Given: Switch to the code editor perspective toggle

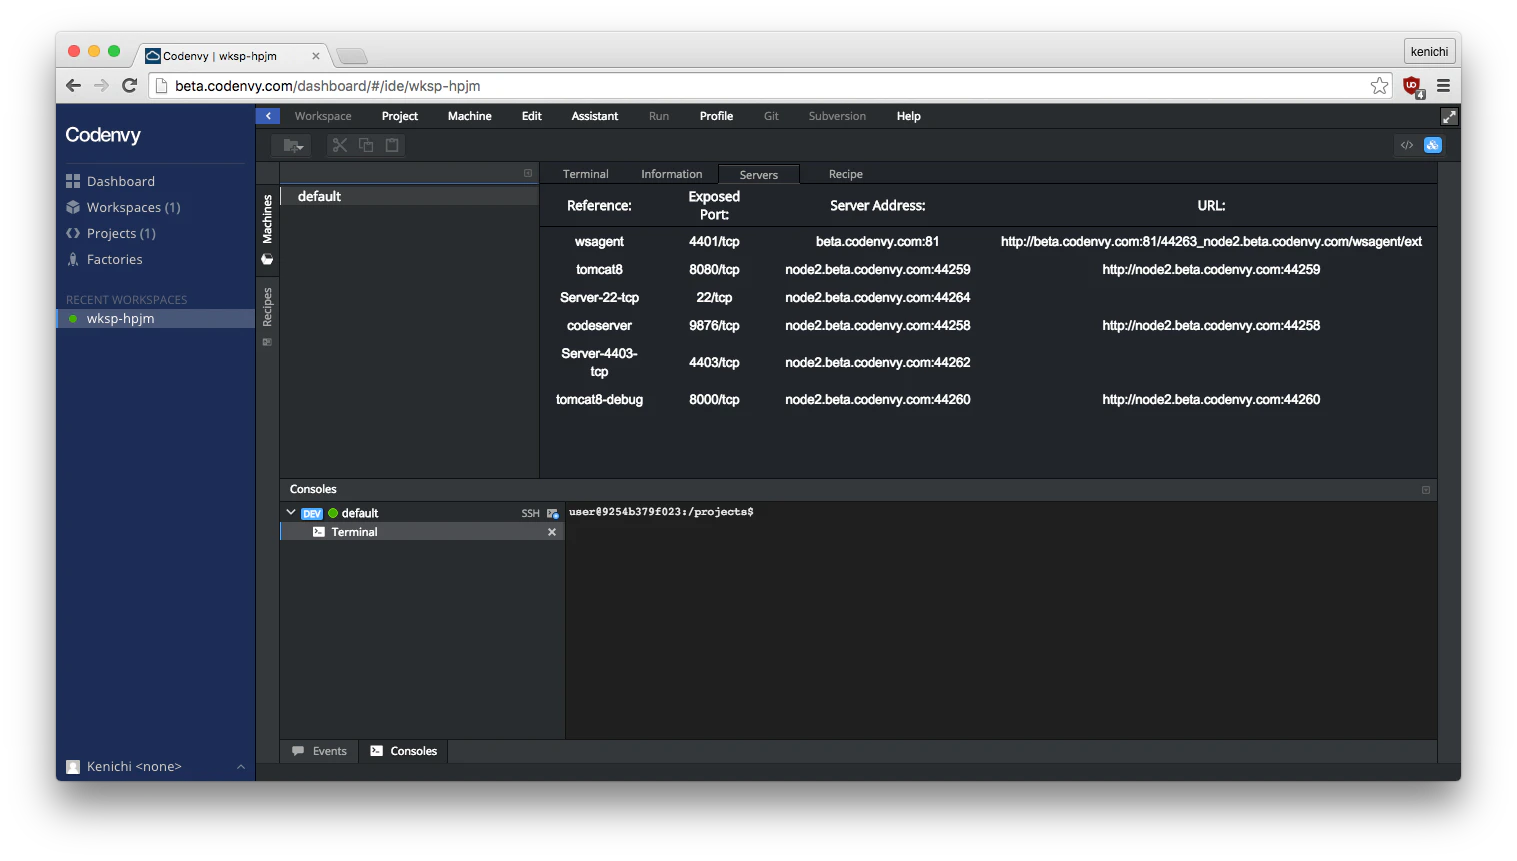Looking at the screenshot, I should click(x=1406, y=145).
